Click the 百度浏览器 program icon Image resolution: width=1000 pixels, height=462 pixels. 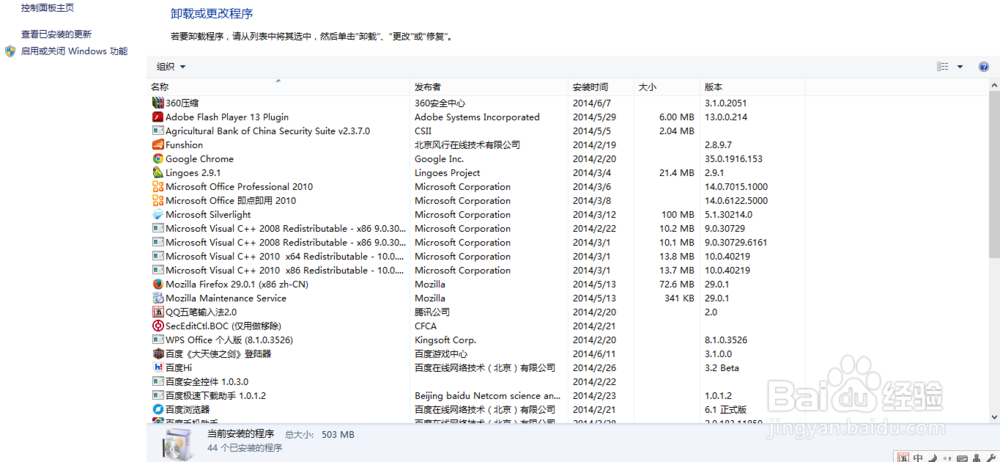click(x=158, y=410)
